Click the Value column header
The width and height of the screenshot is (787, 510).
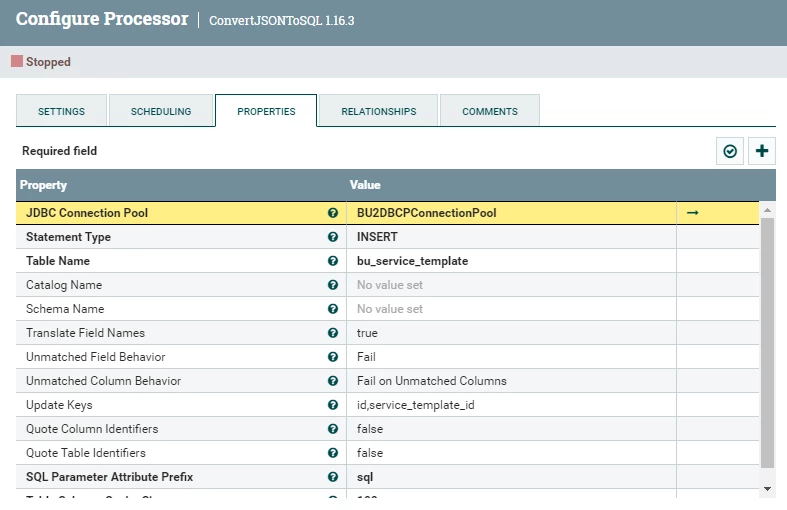(365, 185)
